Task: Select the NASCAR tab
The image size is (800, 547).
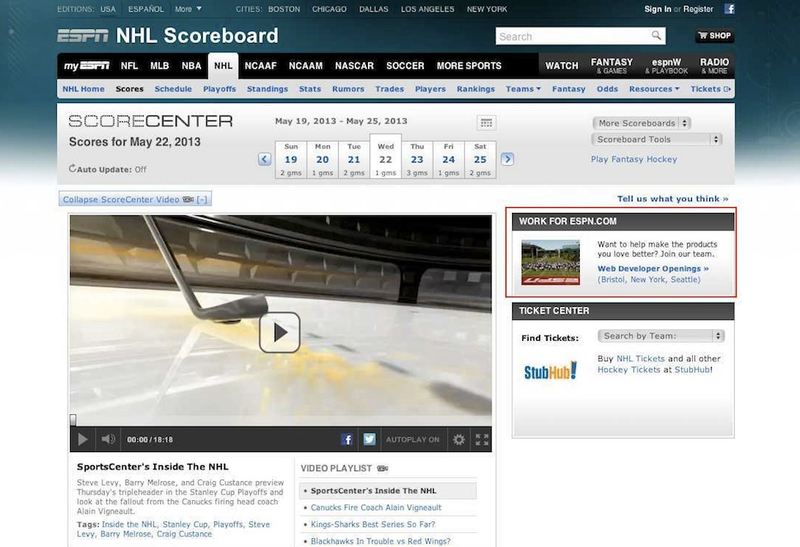Action: [354, 66]
